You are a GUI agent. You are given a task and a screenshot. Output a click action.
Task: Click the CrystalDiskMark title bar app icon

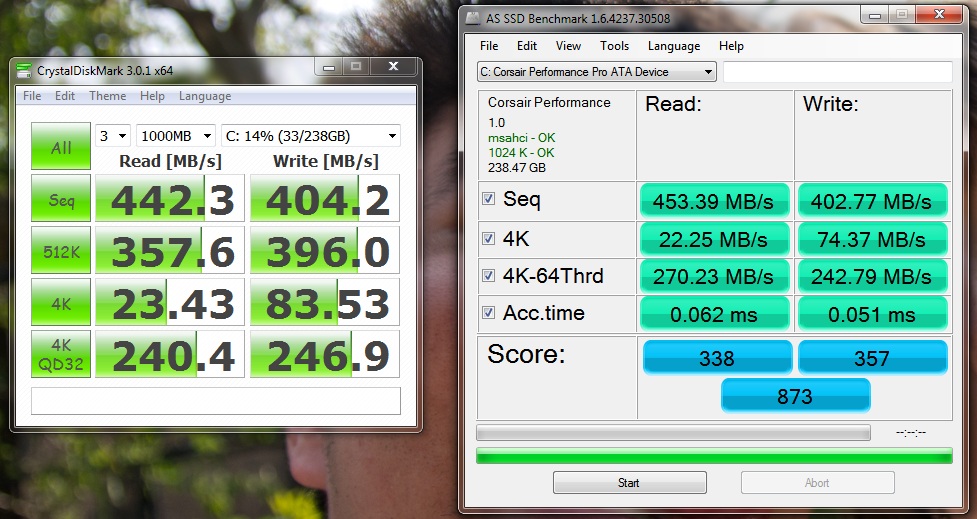[24, 70]
